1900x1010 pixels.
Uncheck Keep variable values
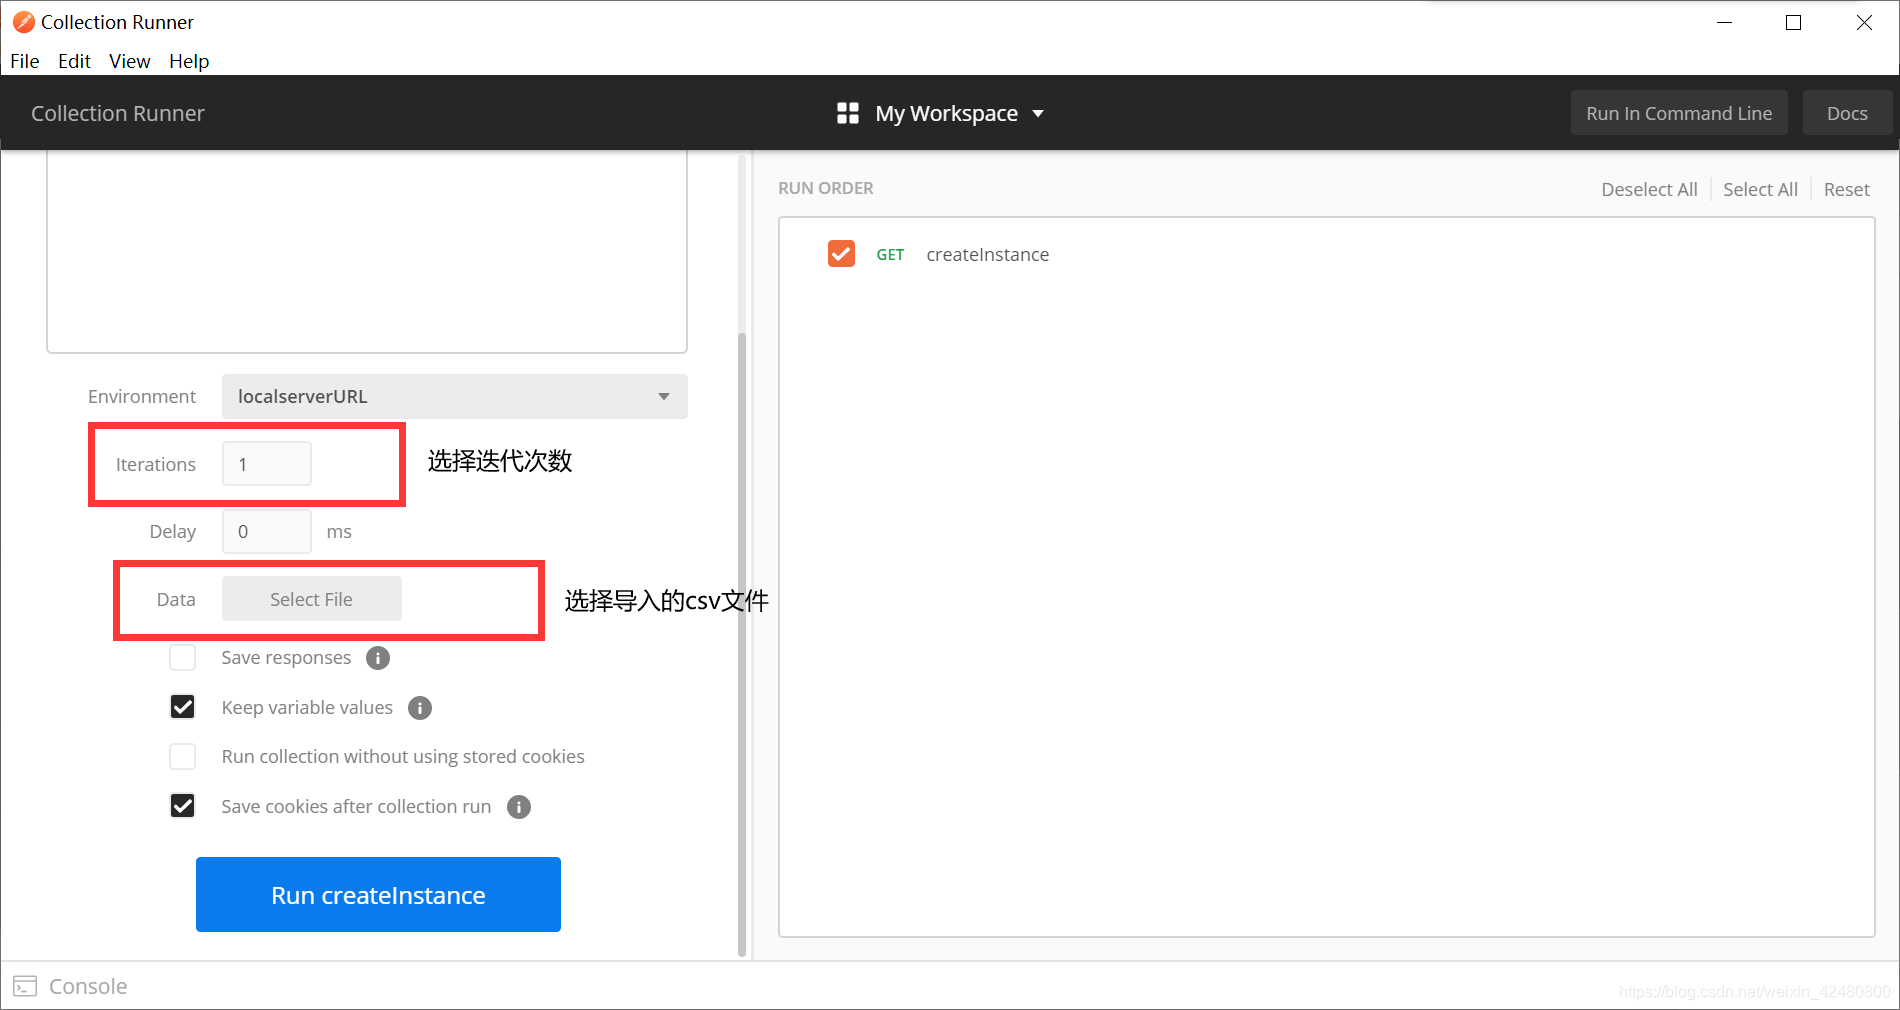(x=182, y=707)
